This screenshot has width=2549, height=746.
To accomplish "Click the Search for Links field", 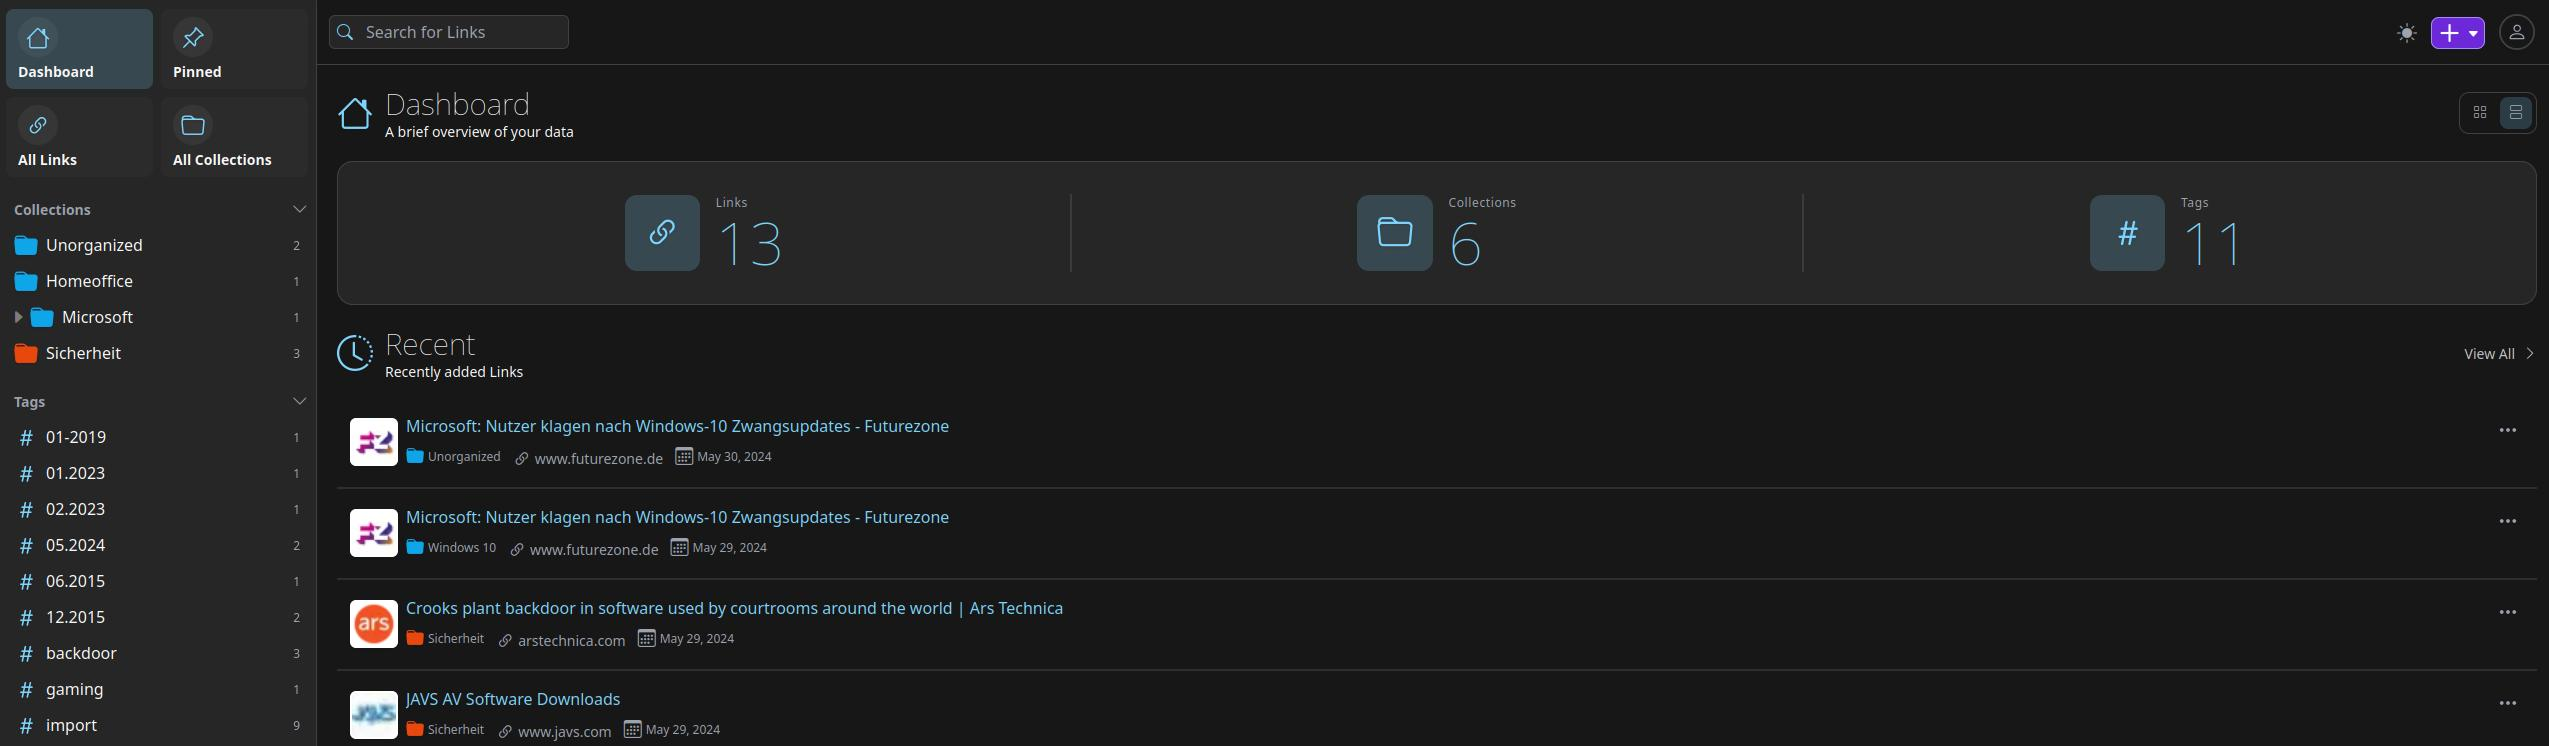I will click(x=449, y=32).
